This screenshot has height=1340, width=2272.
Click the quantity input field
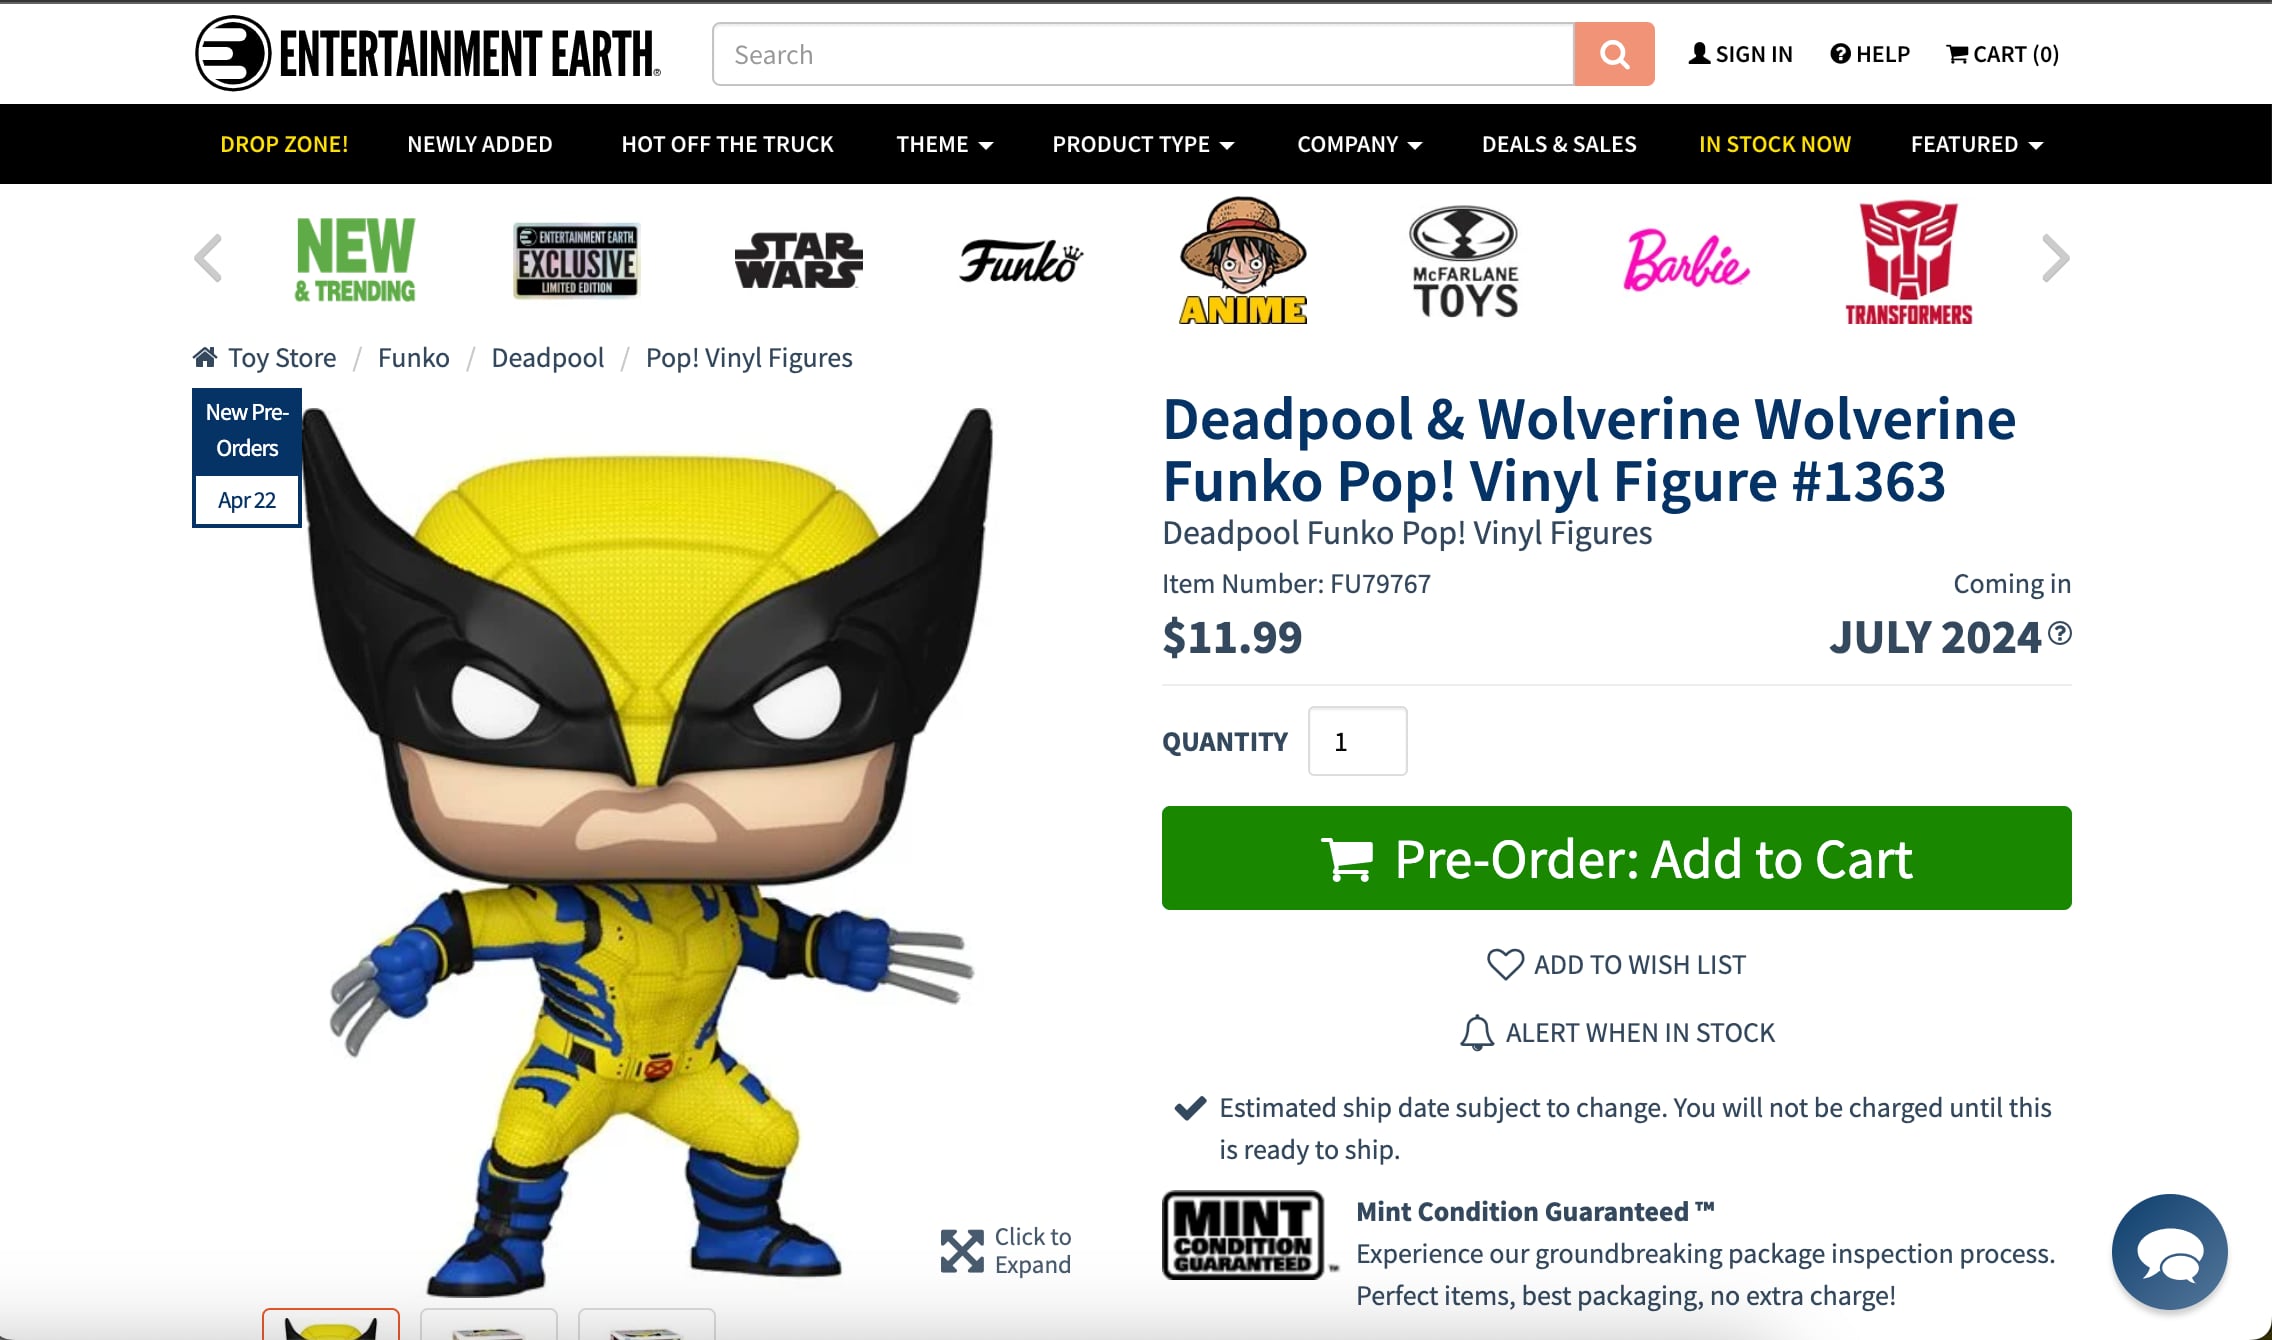pyautogui.click(x=1357, y=741)
